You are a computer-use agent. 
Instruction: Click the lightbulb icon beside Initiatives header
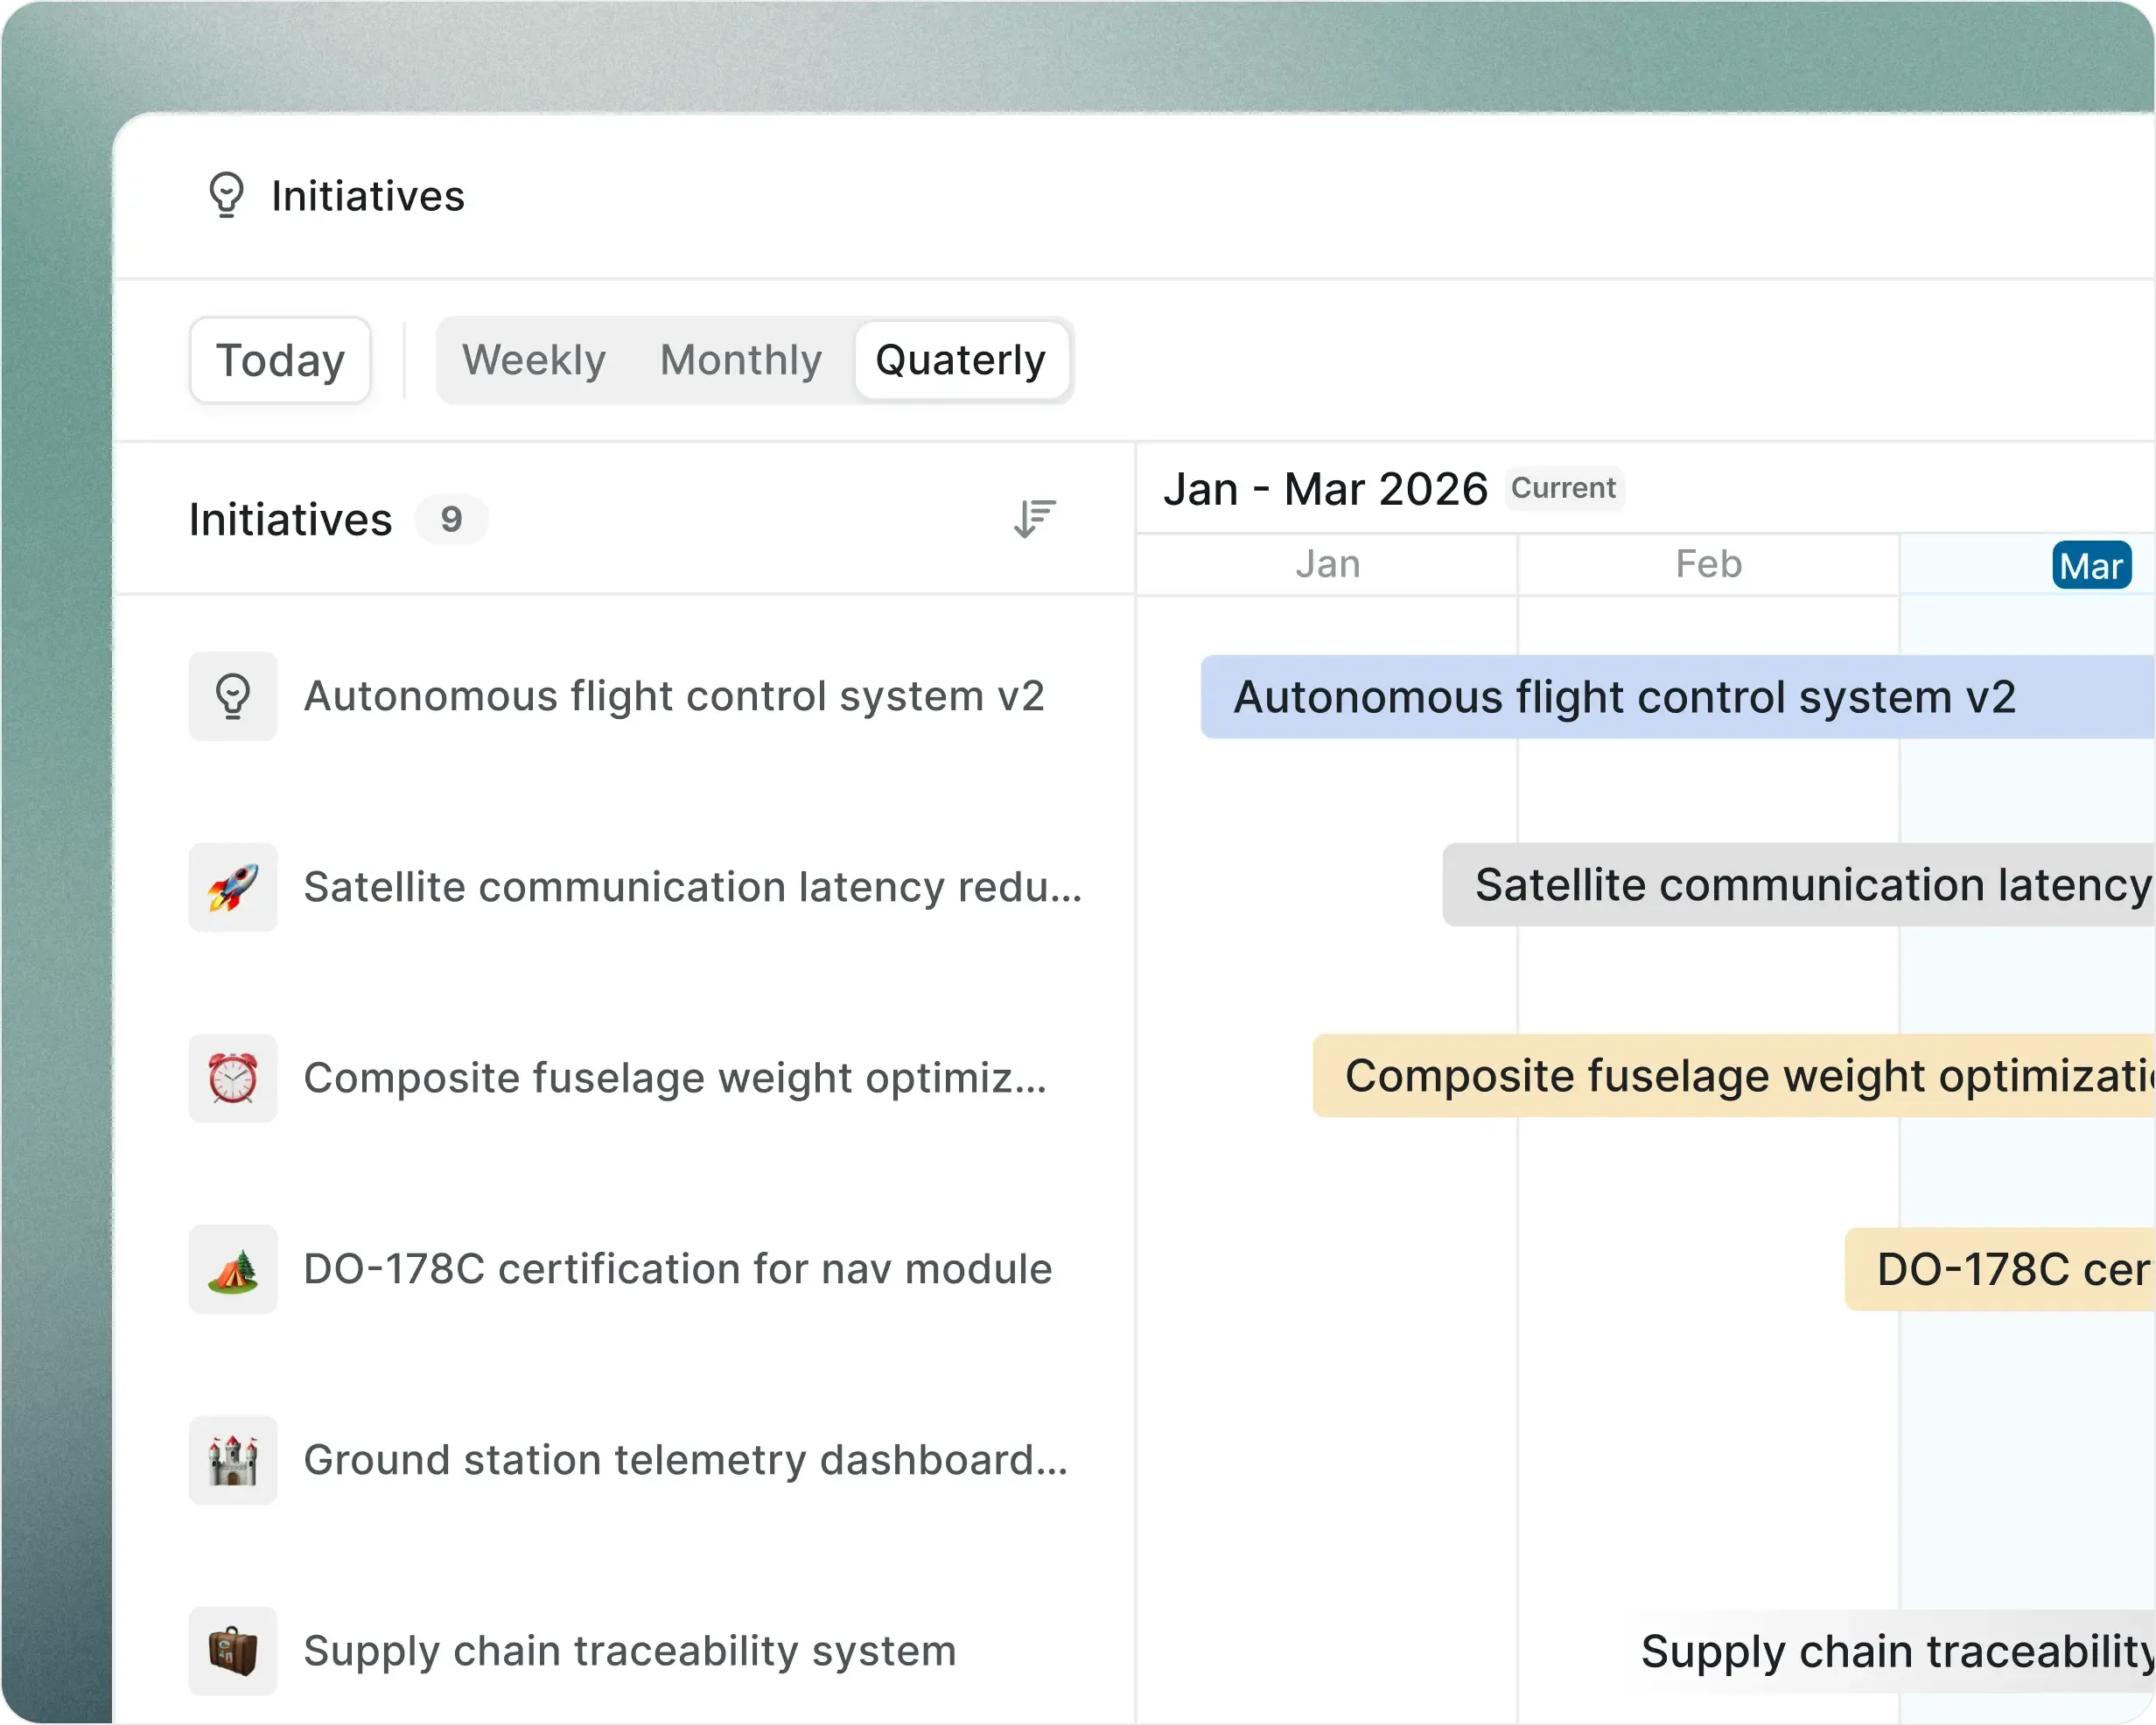tap(226, 195)
